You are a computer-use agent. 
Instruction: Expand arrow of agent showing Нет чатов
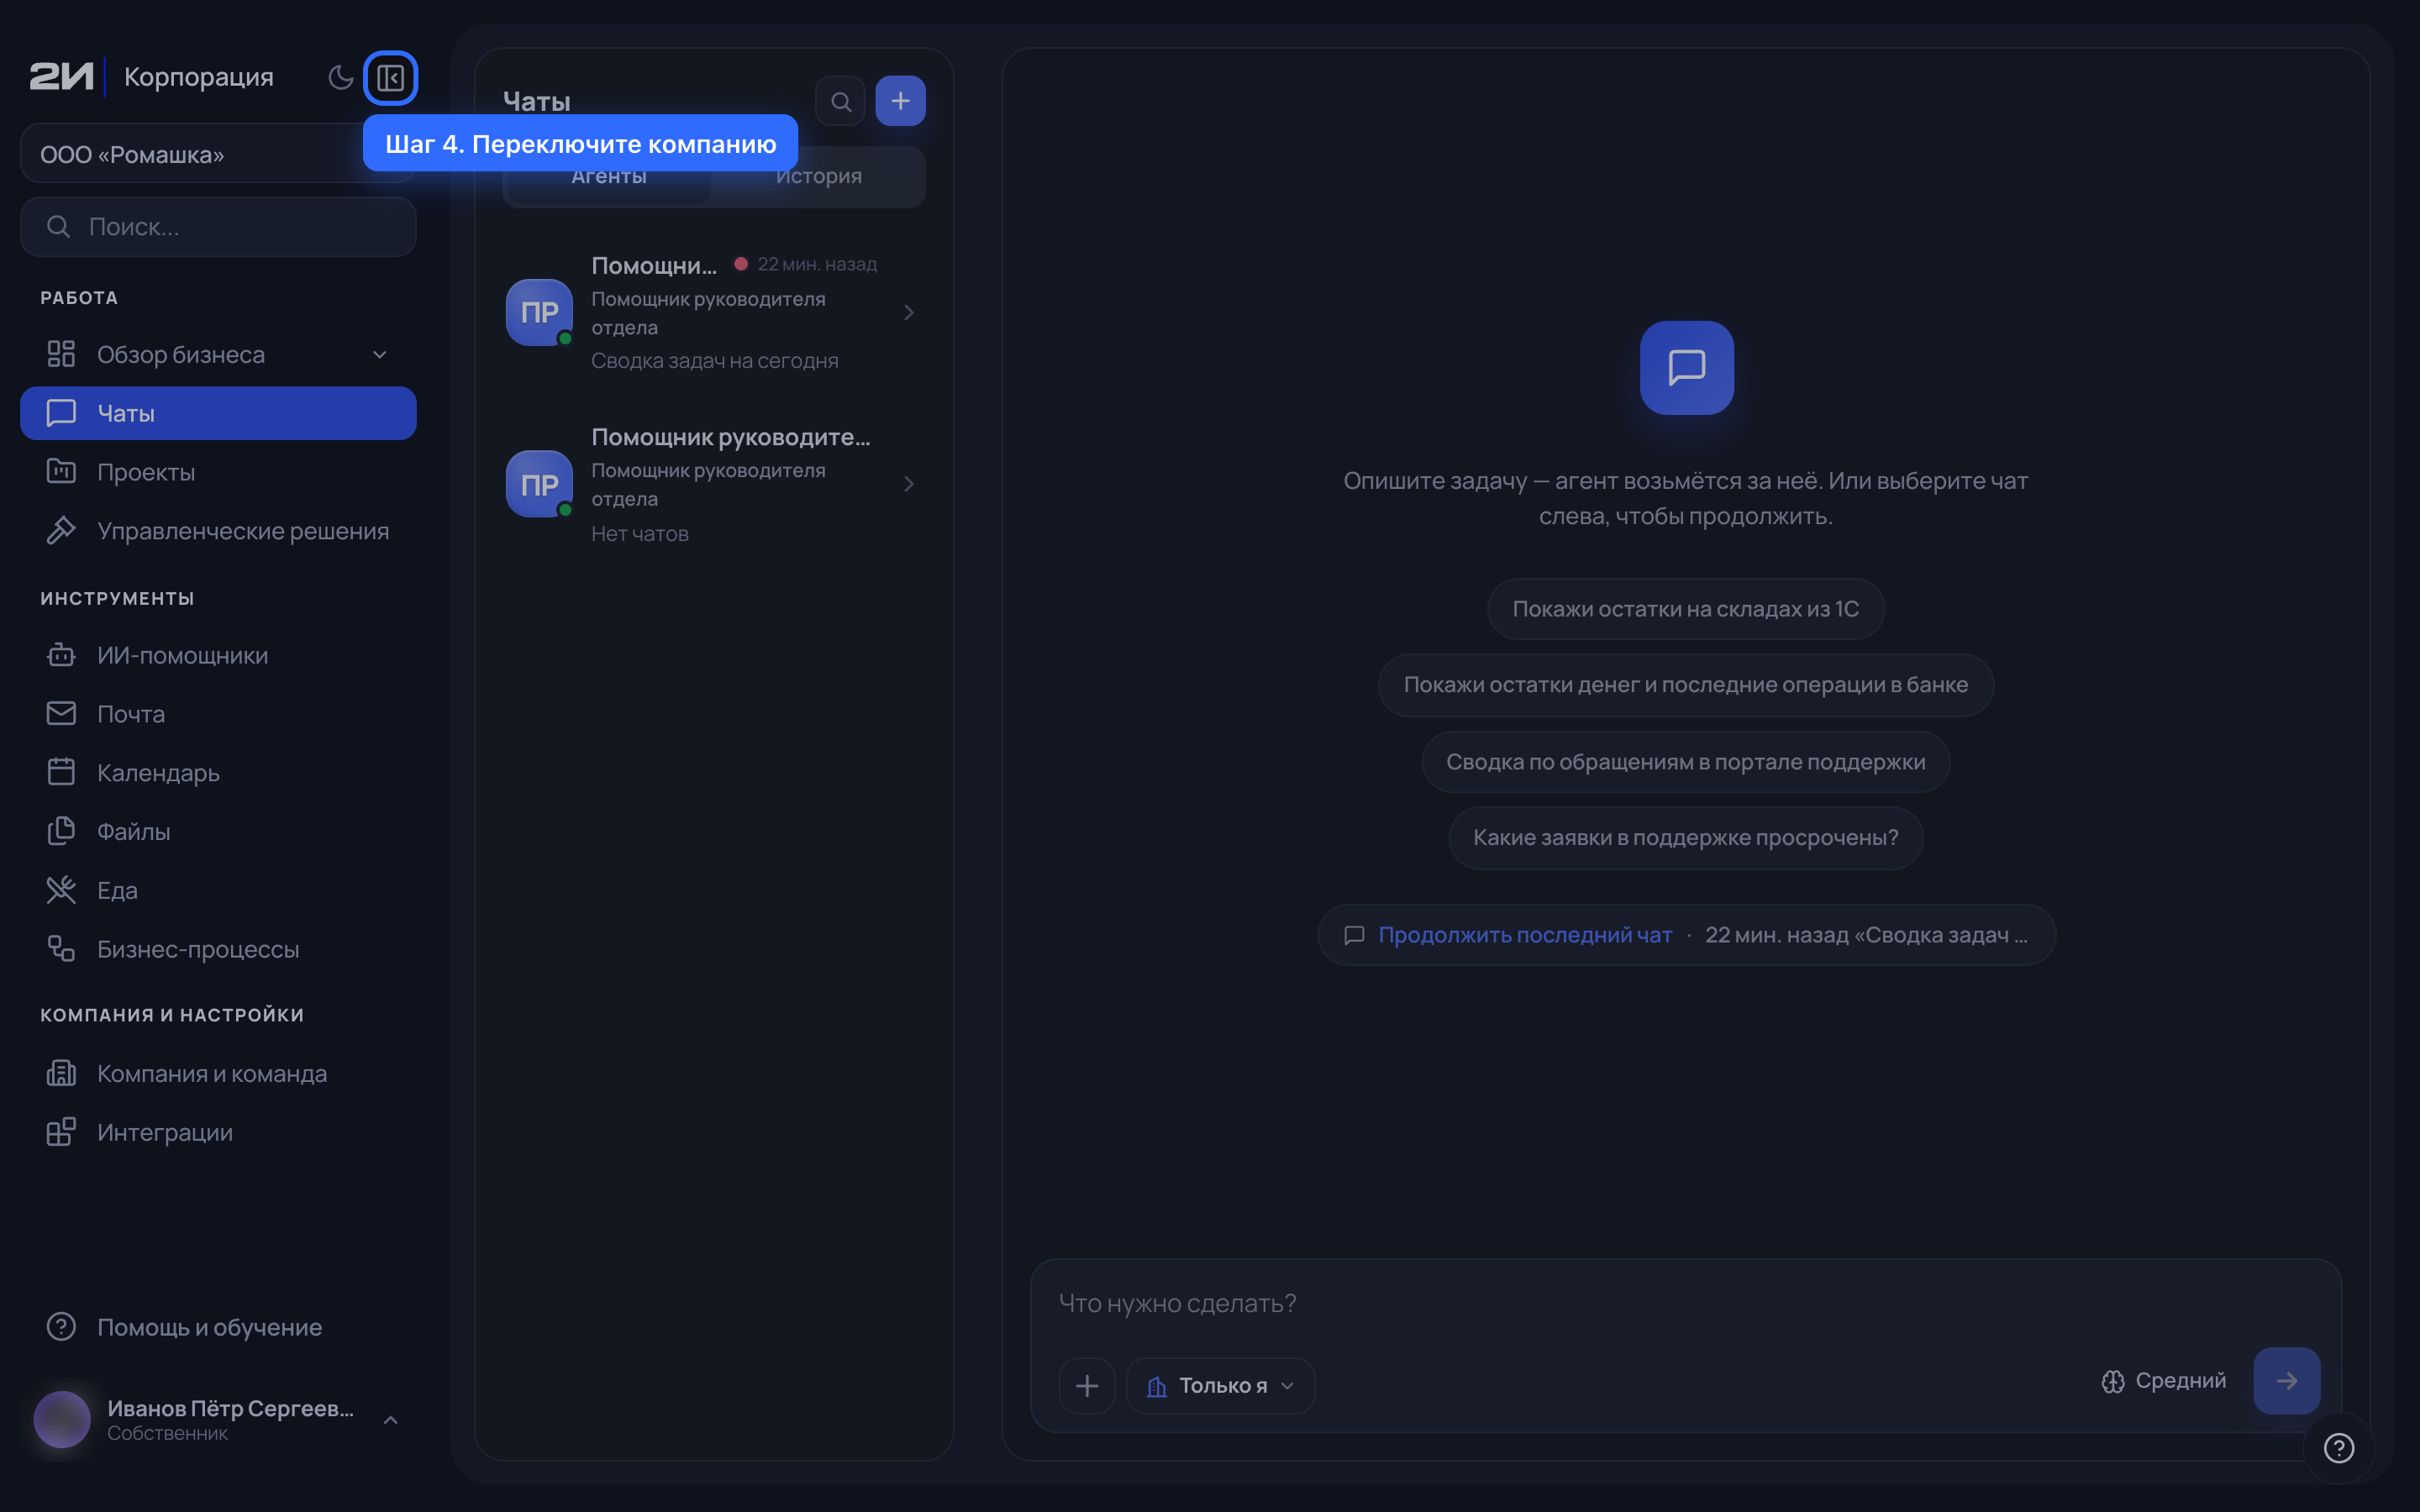coord(908,484)
